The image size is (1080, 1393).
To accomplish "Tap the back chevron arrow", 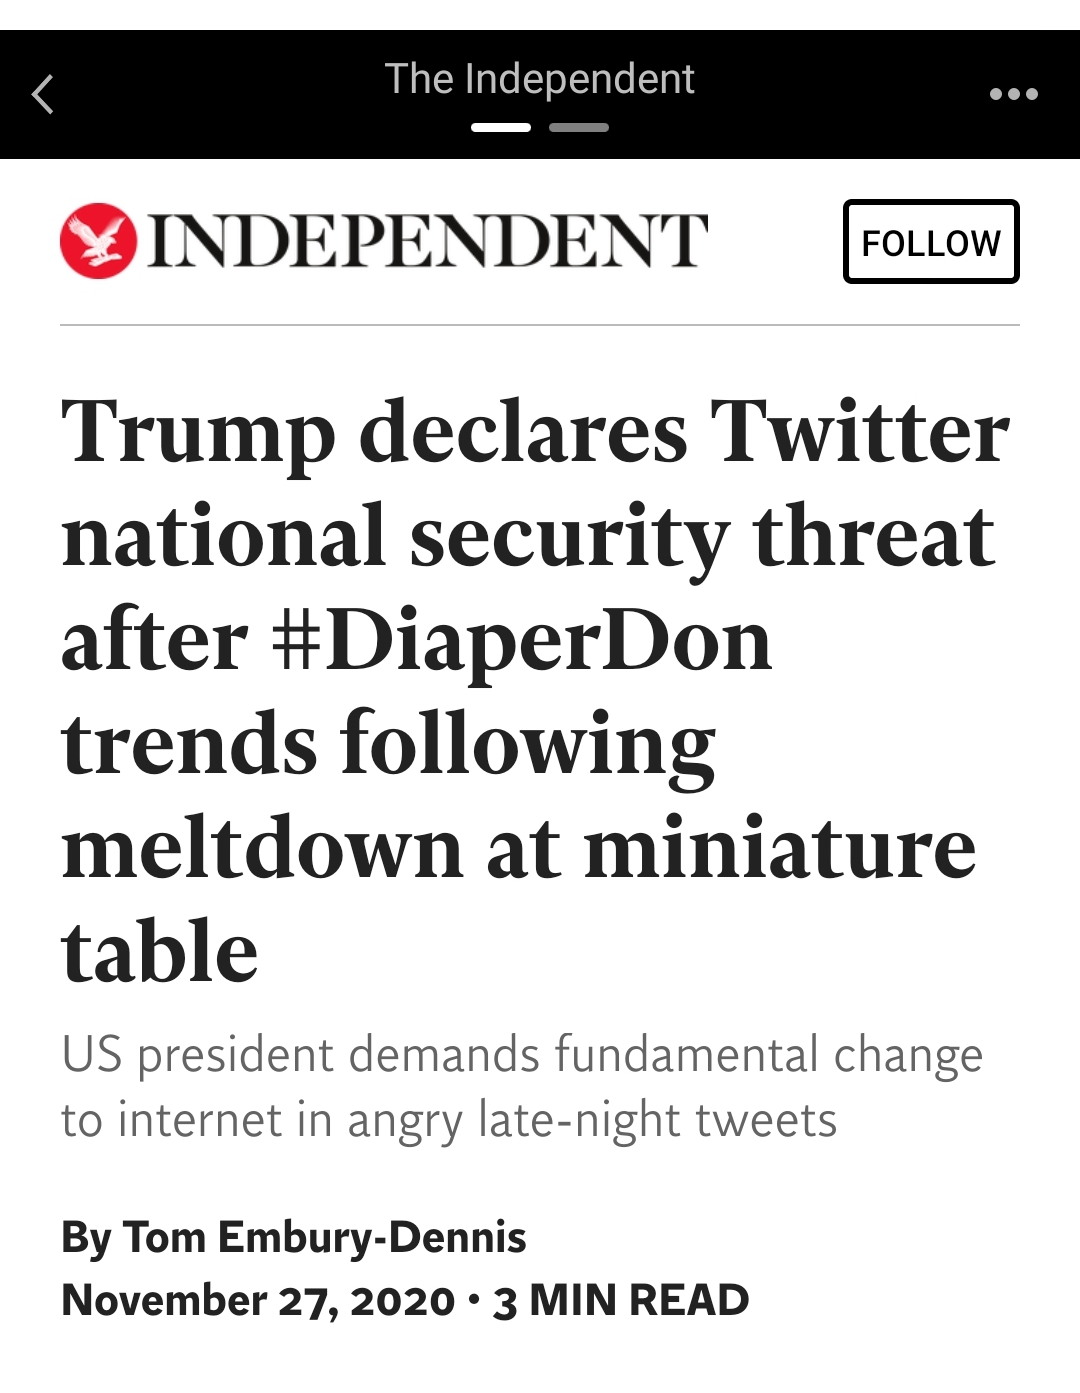I will (x=43, y=95).
